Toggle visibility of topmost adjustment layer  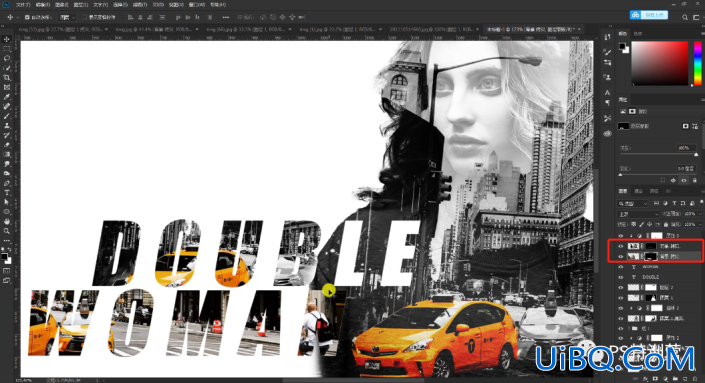point(621,236)
